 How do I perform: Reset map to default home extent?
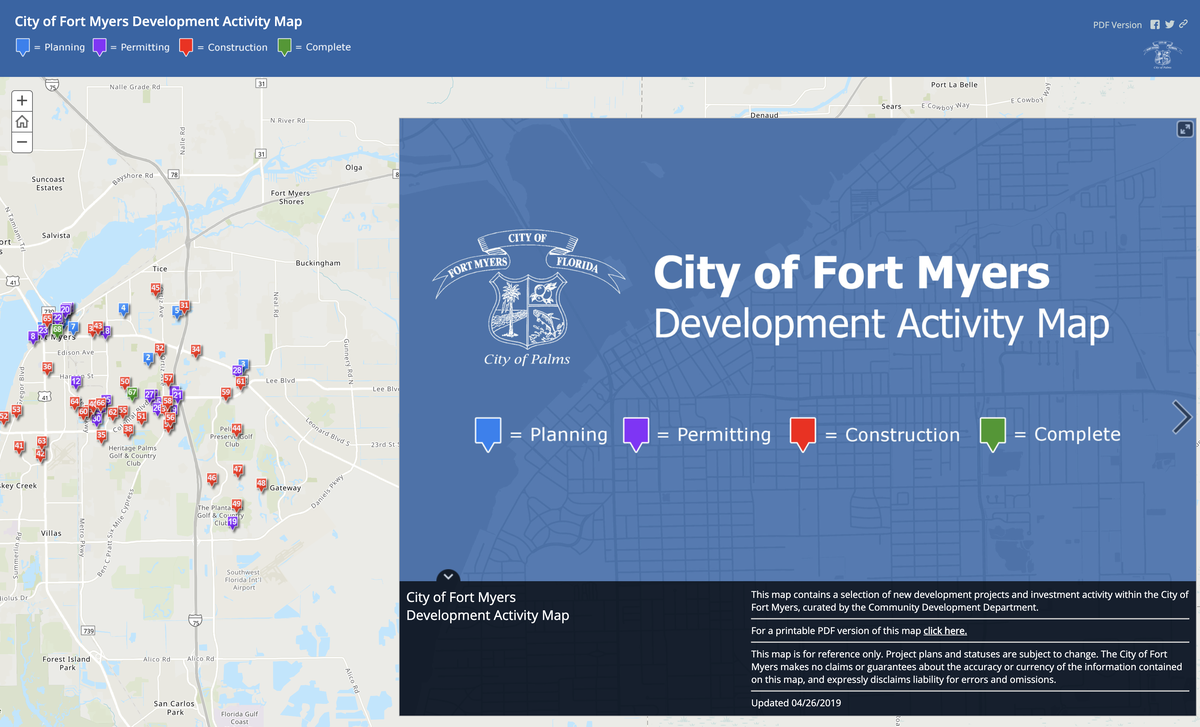(22, 122)
